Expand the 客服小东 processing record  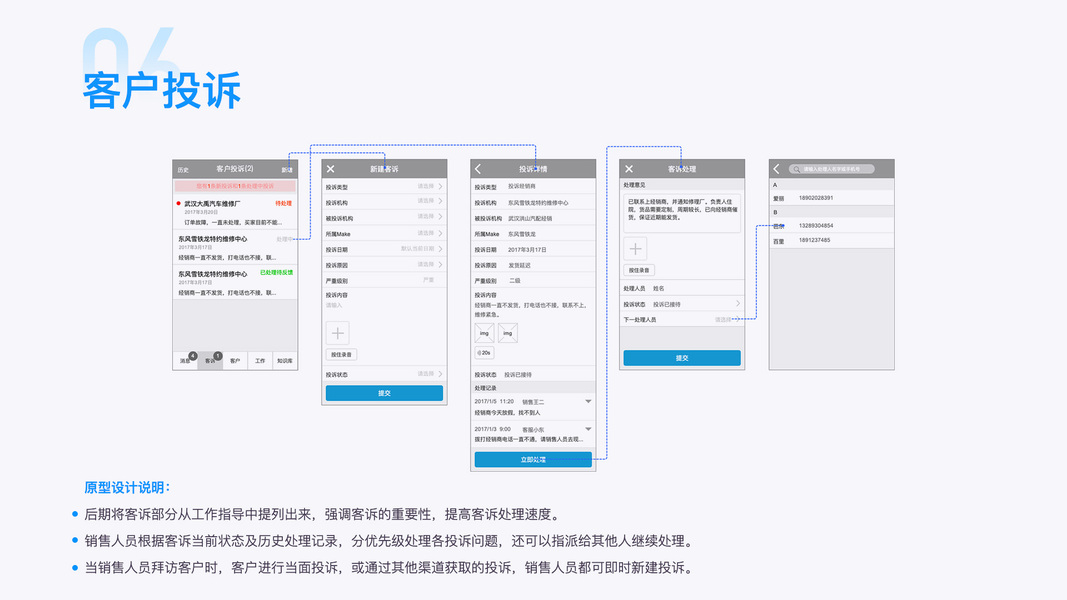pyautogui.click(x=588, y=429)
